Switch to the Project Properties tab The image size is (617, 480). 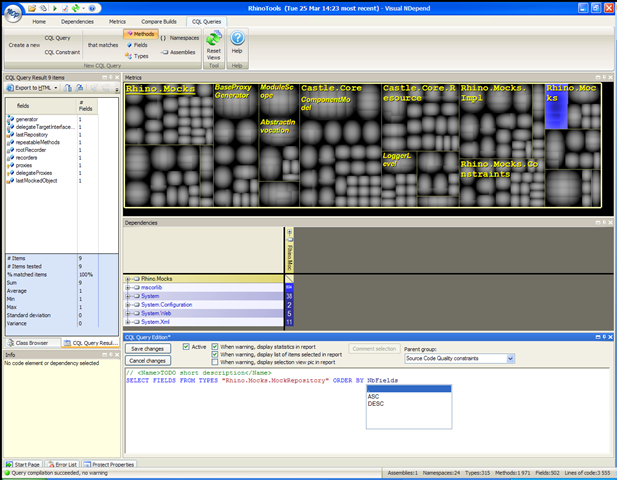point(109,465)
